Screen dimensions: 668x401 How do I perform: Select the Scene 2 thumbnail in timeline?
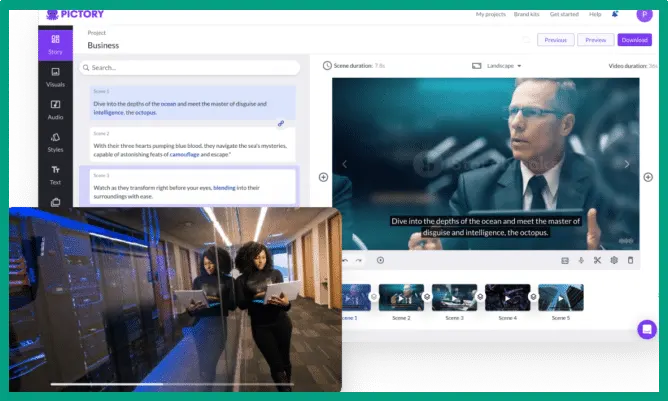coord(401,297)
